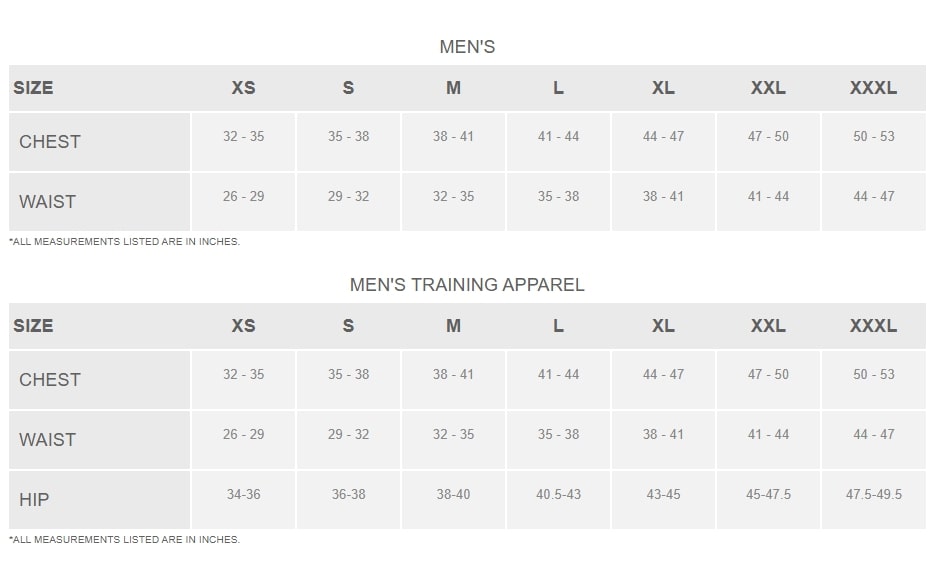933x563 pixels.
Task: Select the 45-47.5 hip cell under XXL
Action: [768, 495]
